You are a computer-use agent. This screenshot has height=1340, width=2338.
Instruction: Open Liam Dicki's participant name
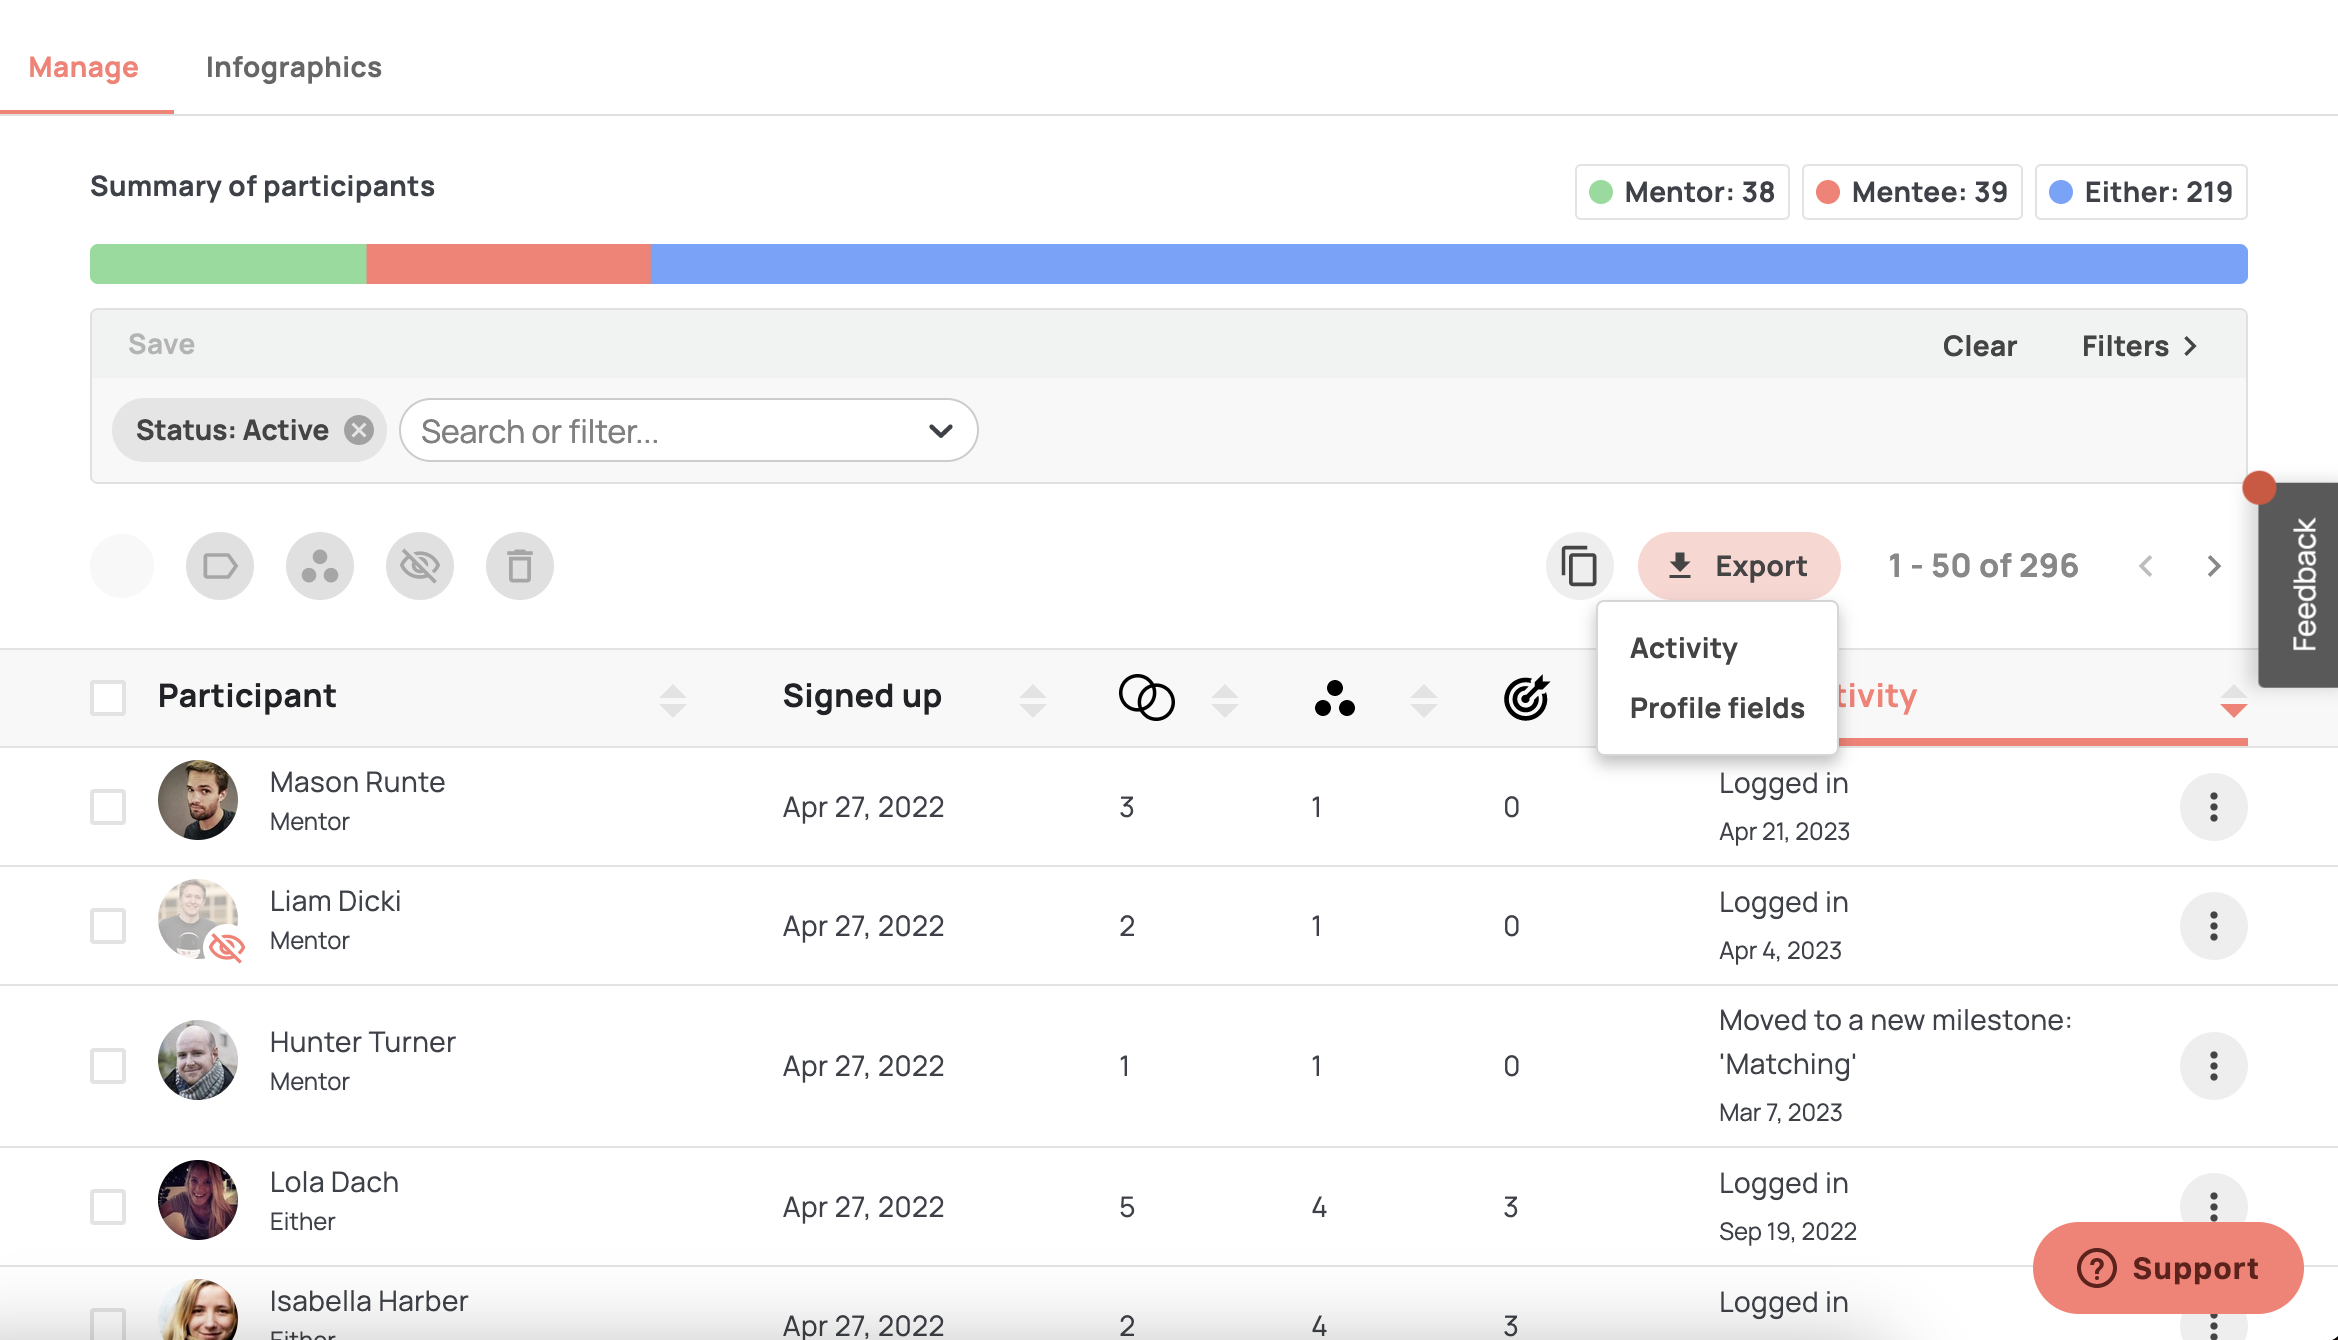tap(336, 901)
